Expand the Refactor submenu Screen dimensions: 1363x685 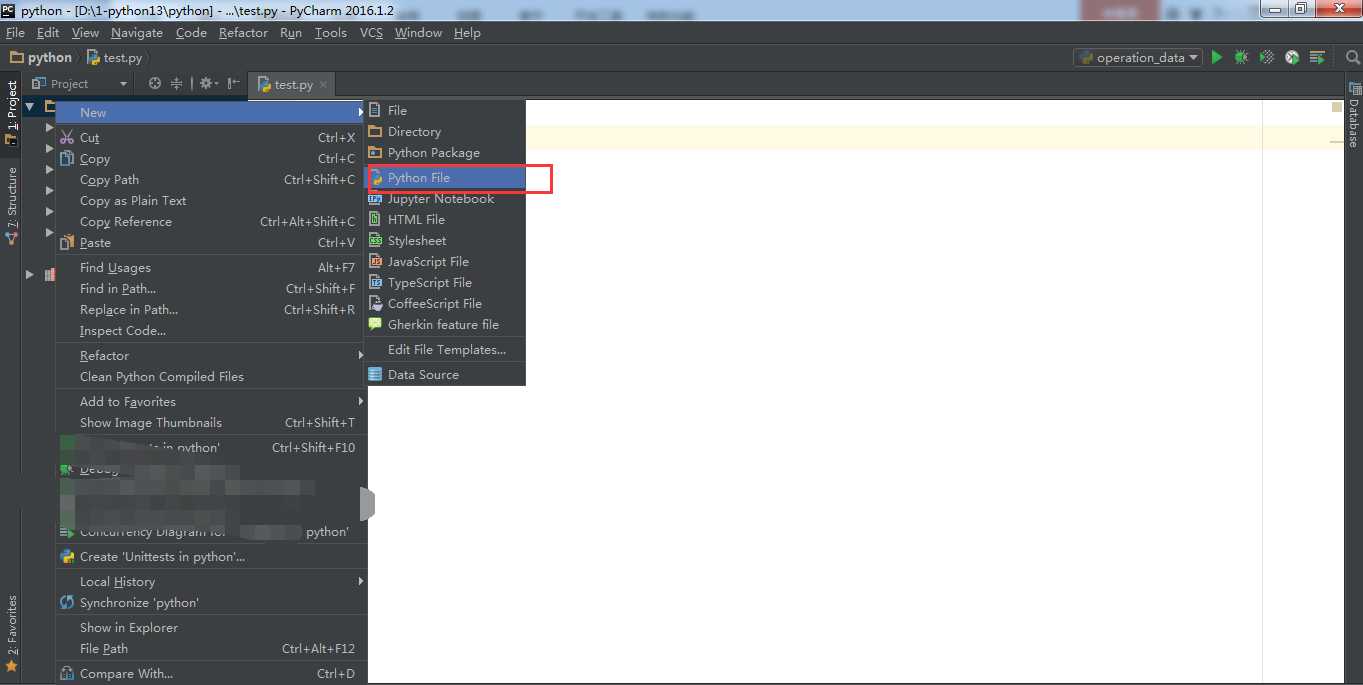[211, 355]
